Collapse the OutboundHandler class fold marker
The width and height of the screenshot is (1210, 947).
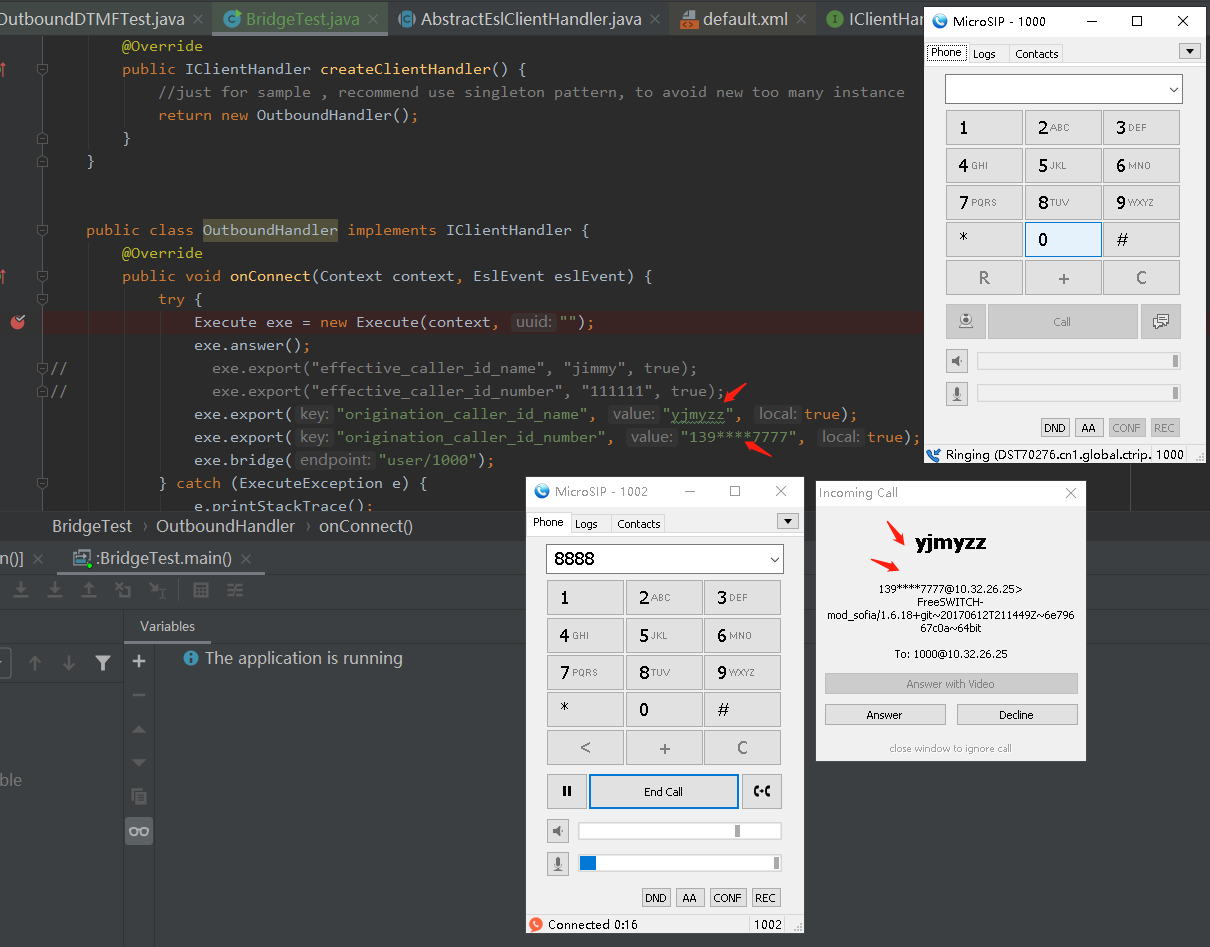coord(42,230)
